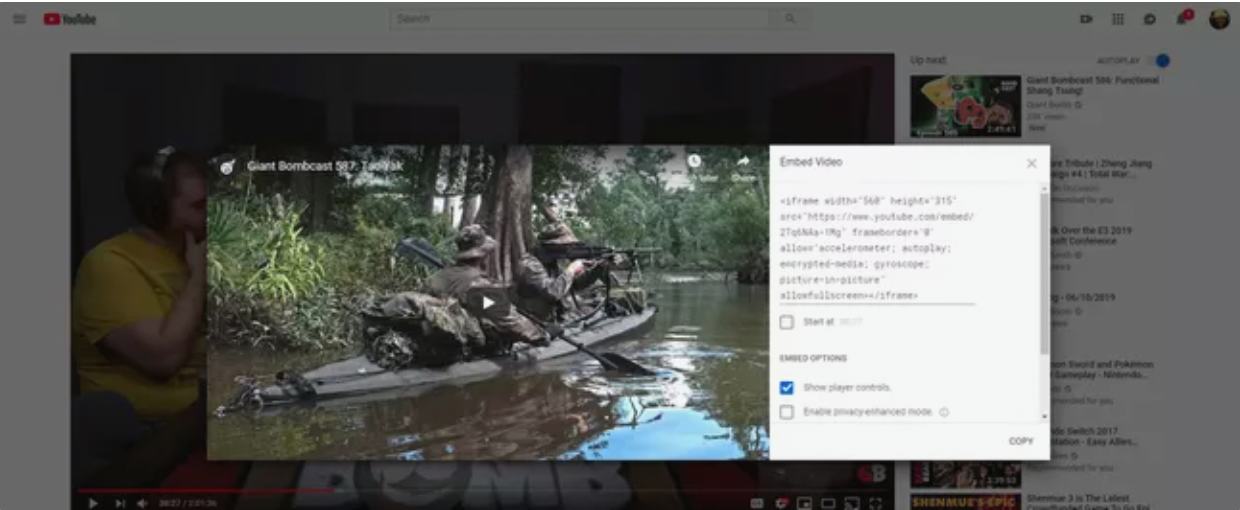The width and height of the screenshot is (1240, 510).
Task: Click the Watch later clock icon in embed preview
Action: (694, 162)
